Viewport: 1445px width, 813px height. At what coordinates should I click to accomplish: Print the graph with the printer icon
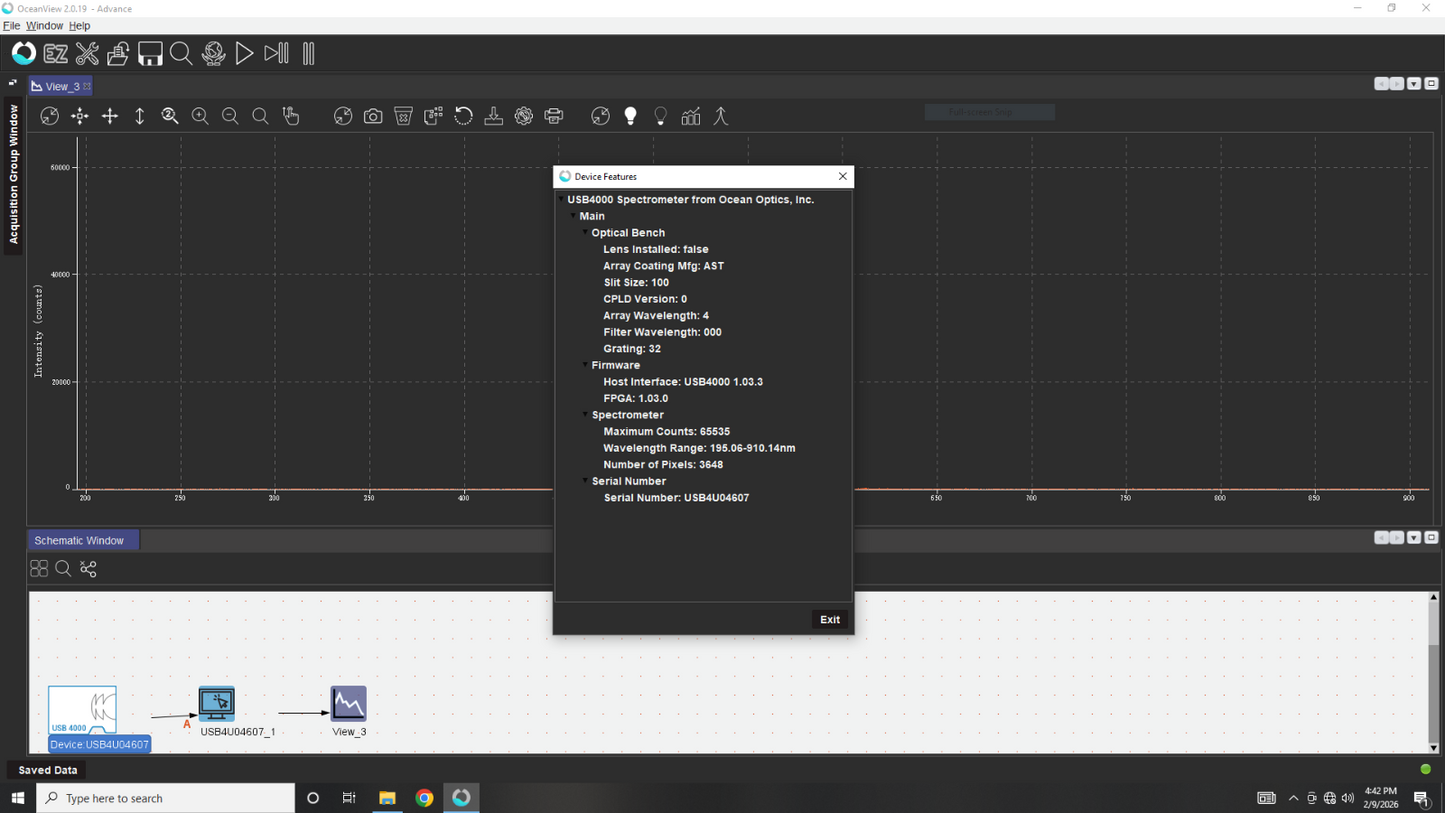pos(554,116)
